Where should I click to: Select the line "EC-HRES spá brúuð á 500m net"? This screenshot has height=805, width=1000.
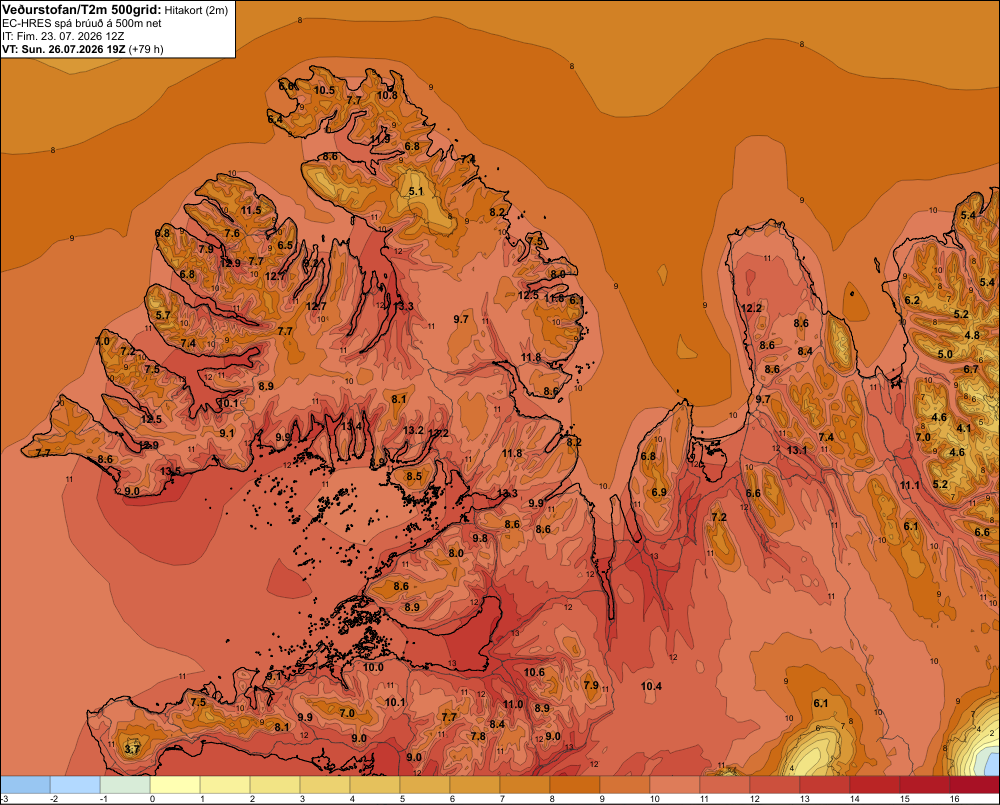pos(82,24)
